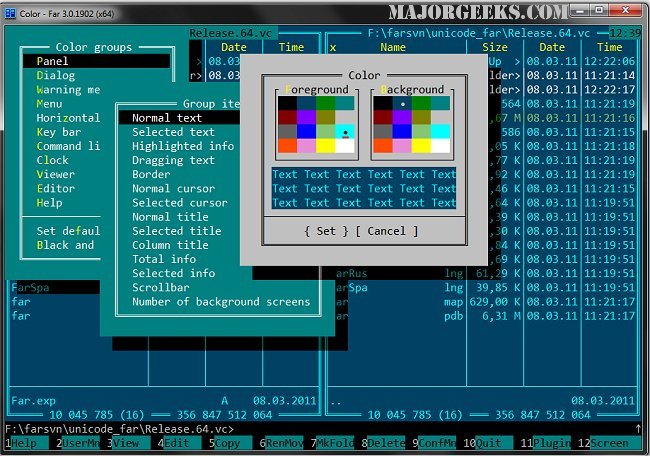This screenshot has width=650, height=456.
Task: Select black in the Foreground palette
Action: (287, 103)
